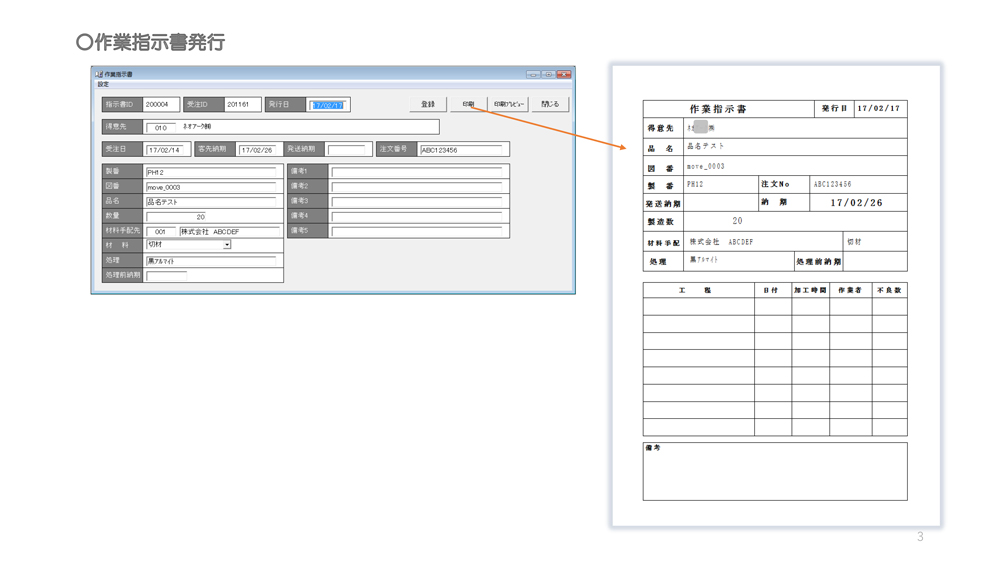
Task: Click the 登録 (register) button
Action: pyautogui.click(x=428, y=104)
